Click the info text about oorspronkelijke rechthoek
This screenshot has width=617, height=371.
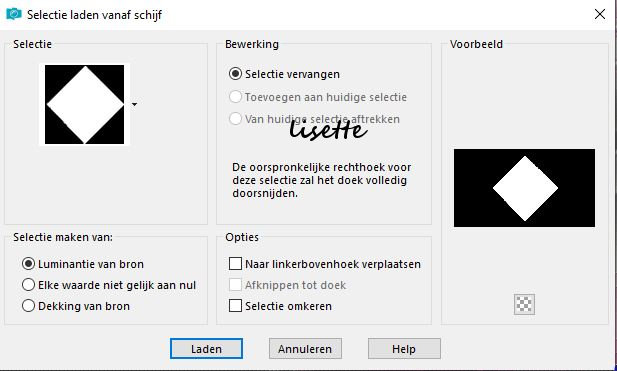point(322,180)
